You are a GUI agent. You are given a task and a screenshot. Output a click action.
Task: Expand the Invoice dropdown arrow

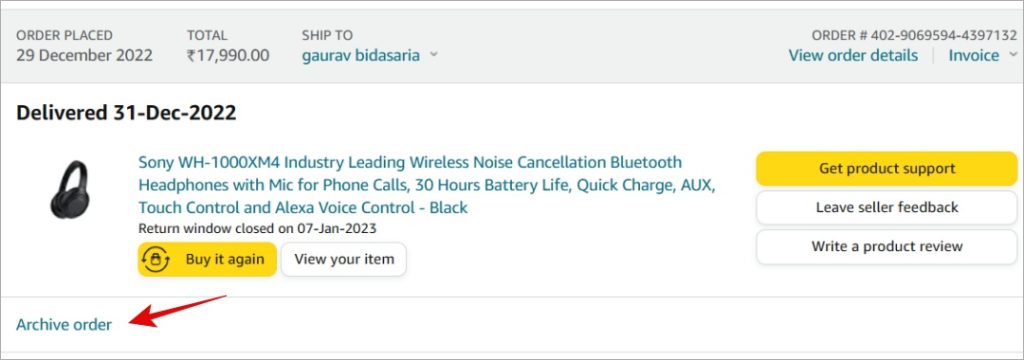(1013, 56)
